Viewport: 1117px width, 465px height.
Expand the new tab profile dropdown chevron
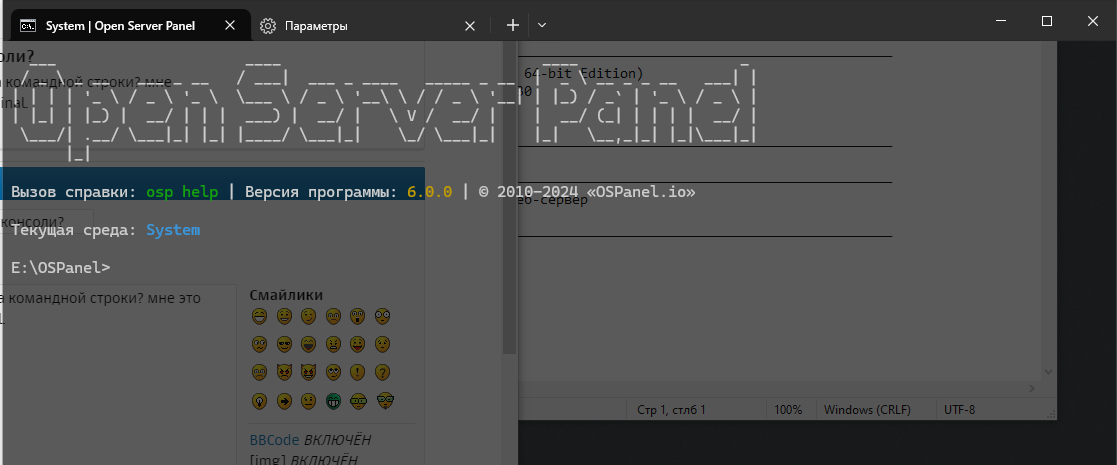(541, 26)
